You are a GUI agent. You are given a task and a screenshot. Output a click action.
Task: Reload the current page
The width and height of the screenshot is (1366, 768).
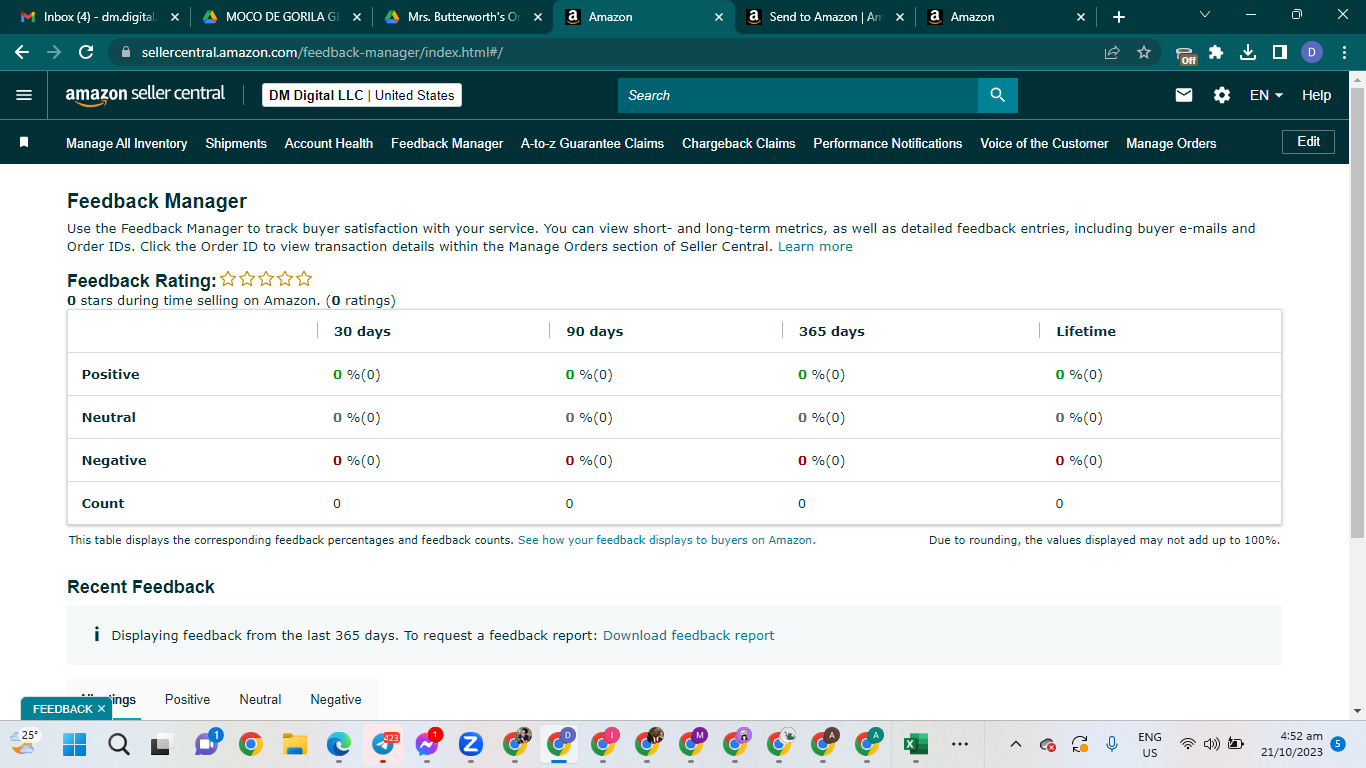[x=86, y=52]
